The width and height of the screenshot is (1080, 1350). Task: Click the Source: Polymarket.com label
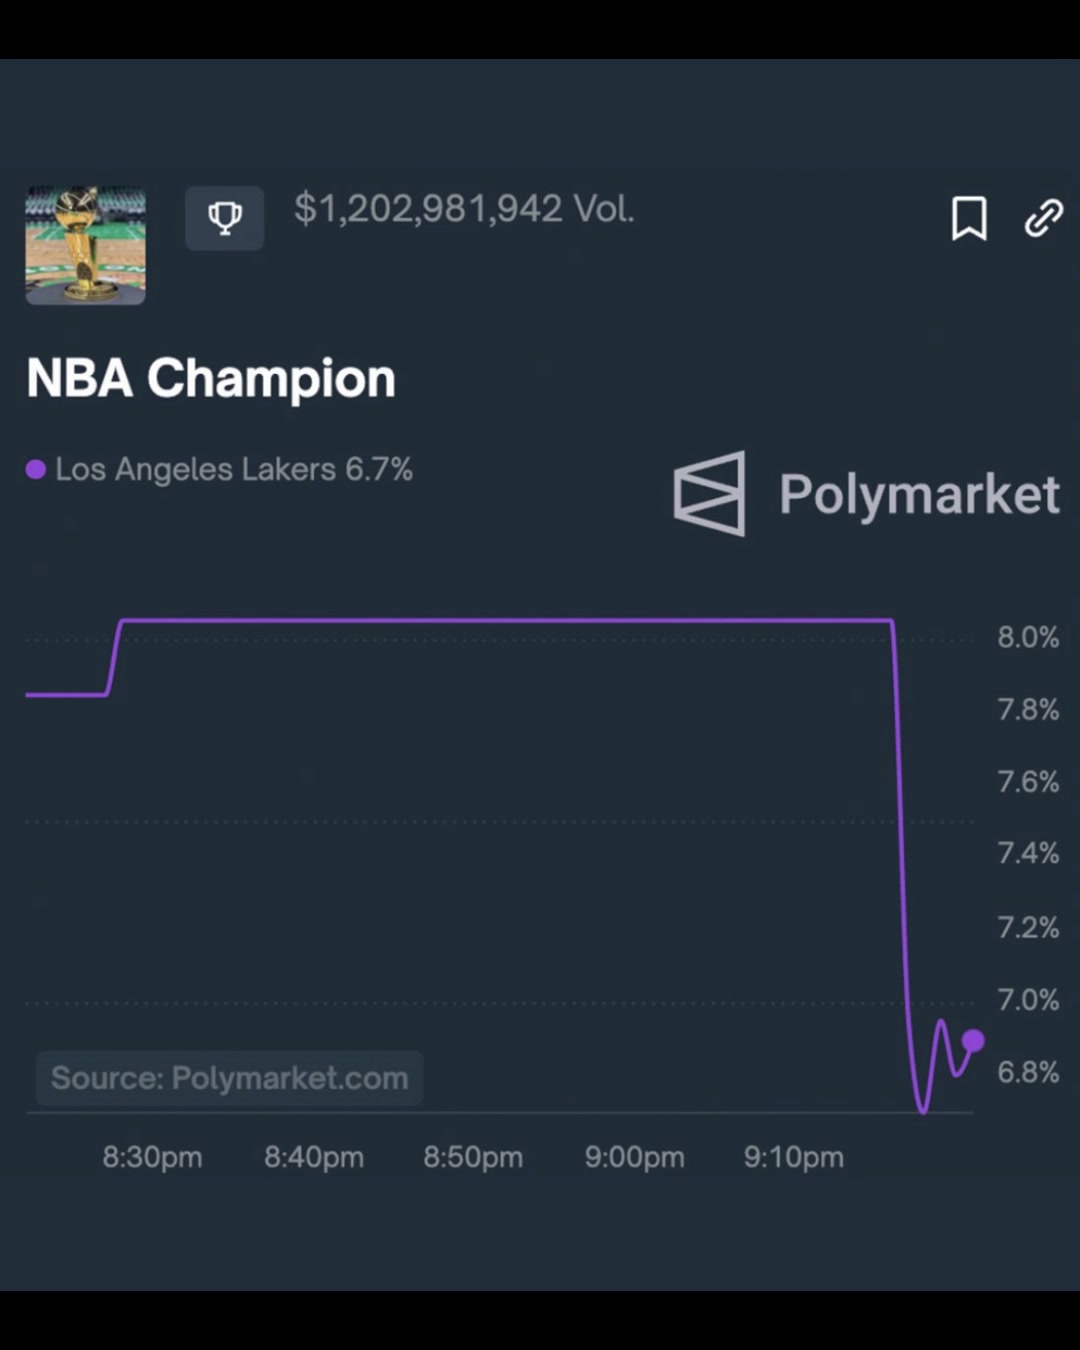click(x=230, y=1078)
